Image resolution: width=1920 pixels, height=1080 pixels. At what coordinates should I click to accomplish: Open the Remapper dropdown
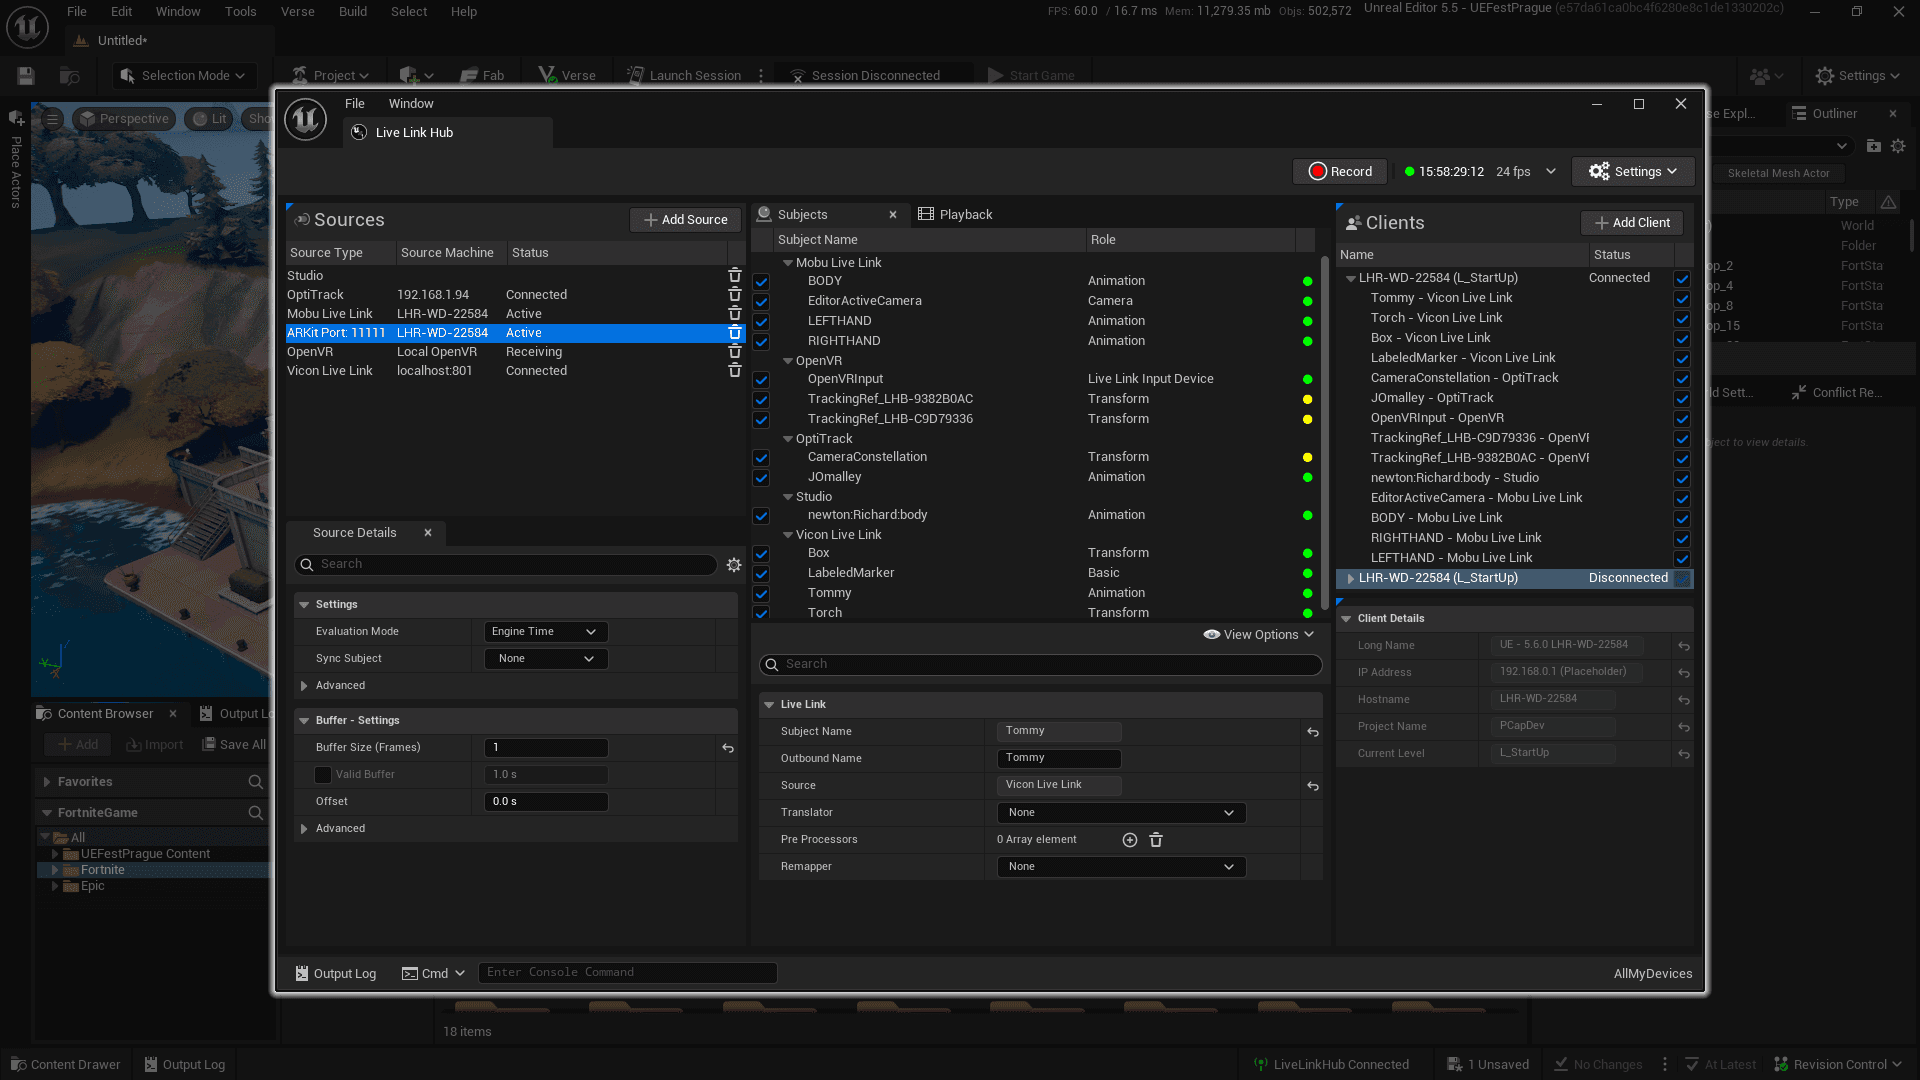1121,867
